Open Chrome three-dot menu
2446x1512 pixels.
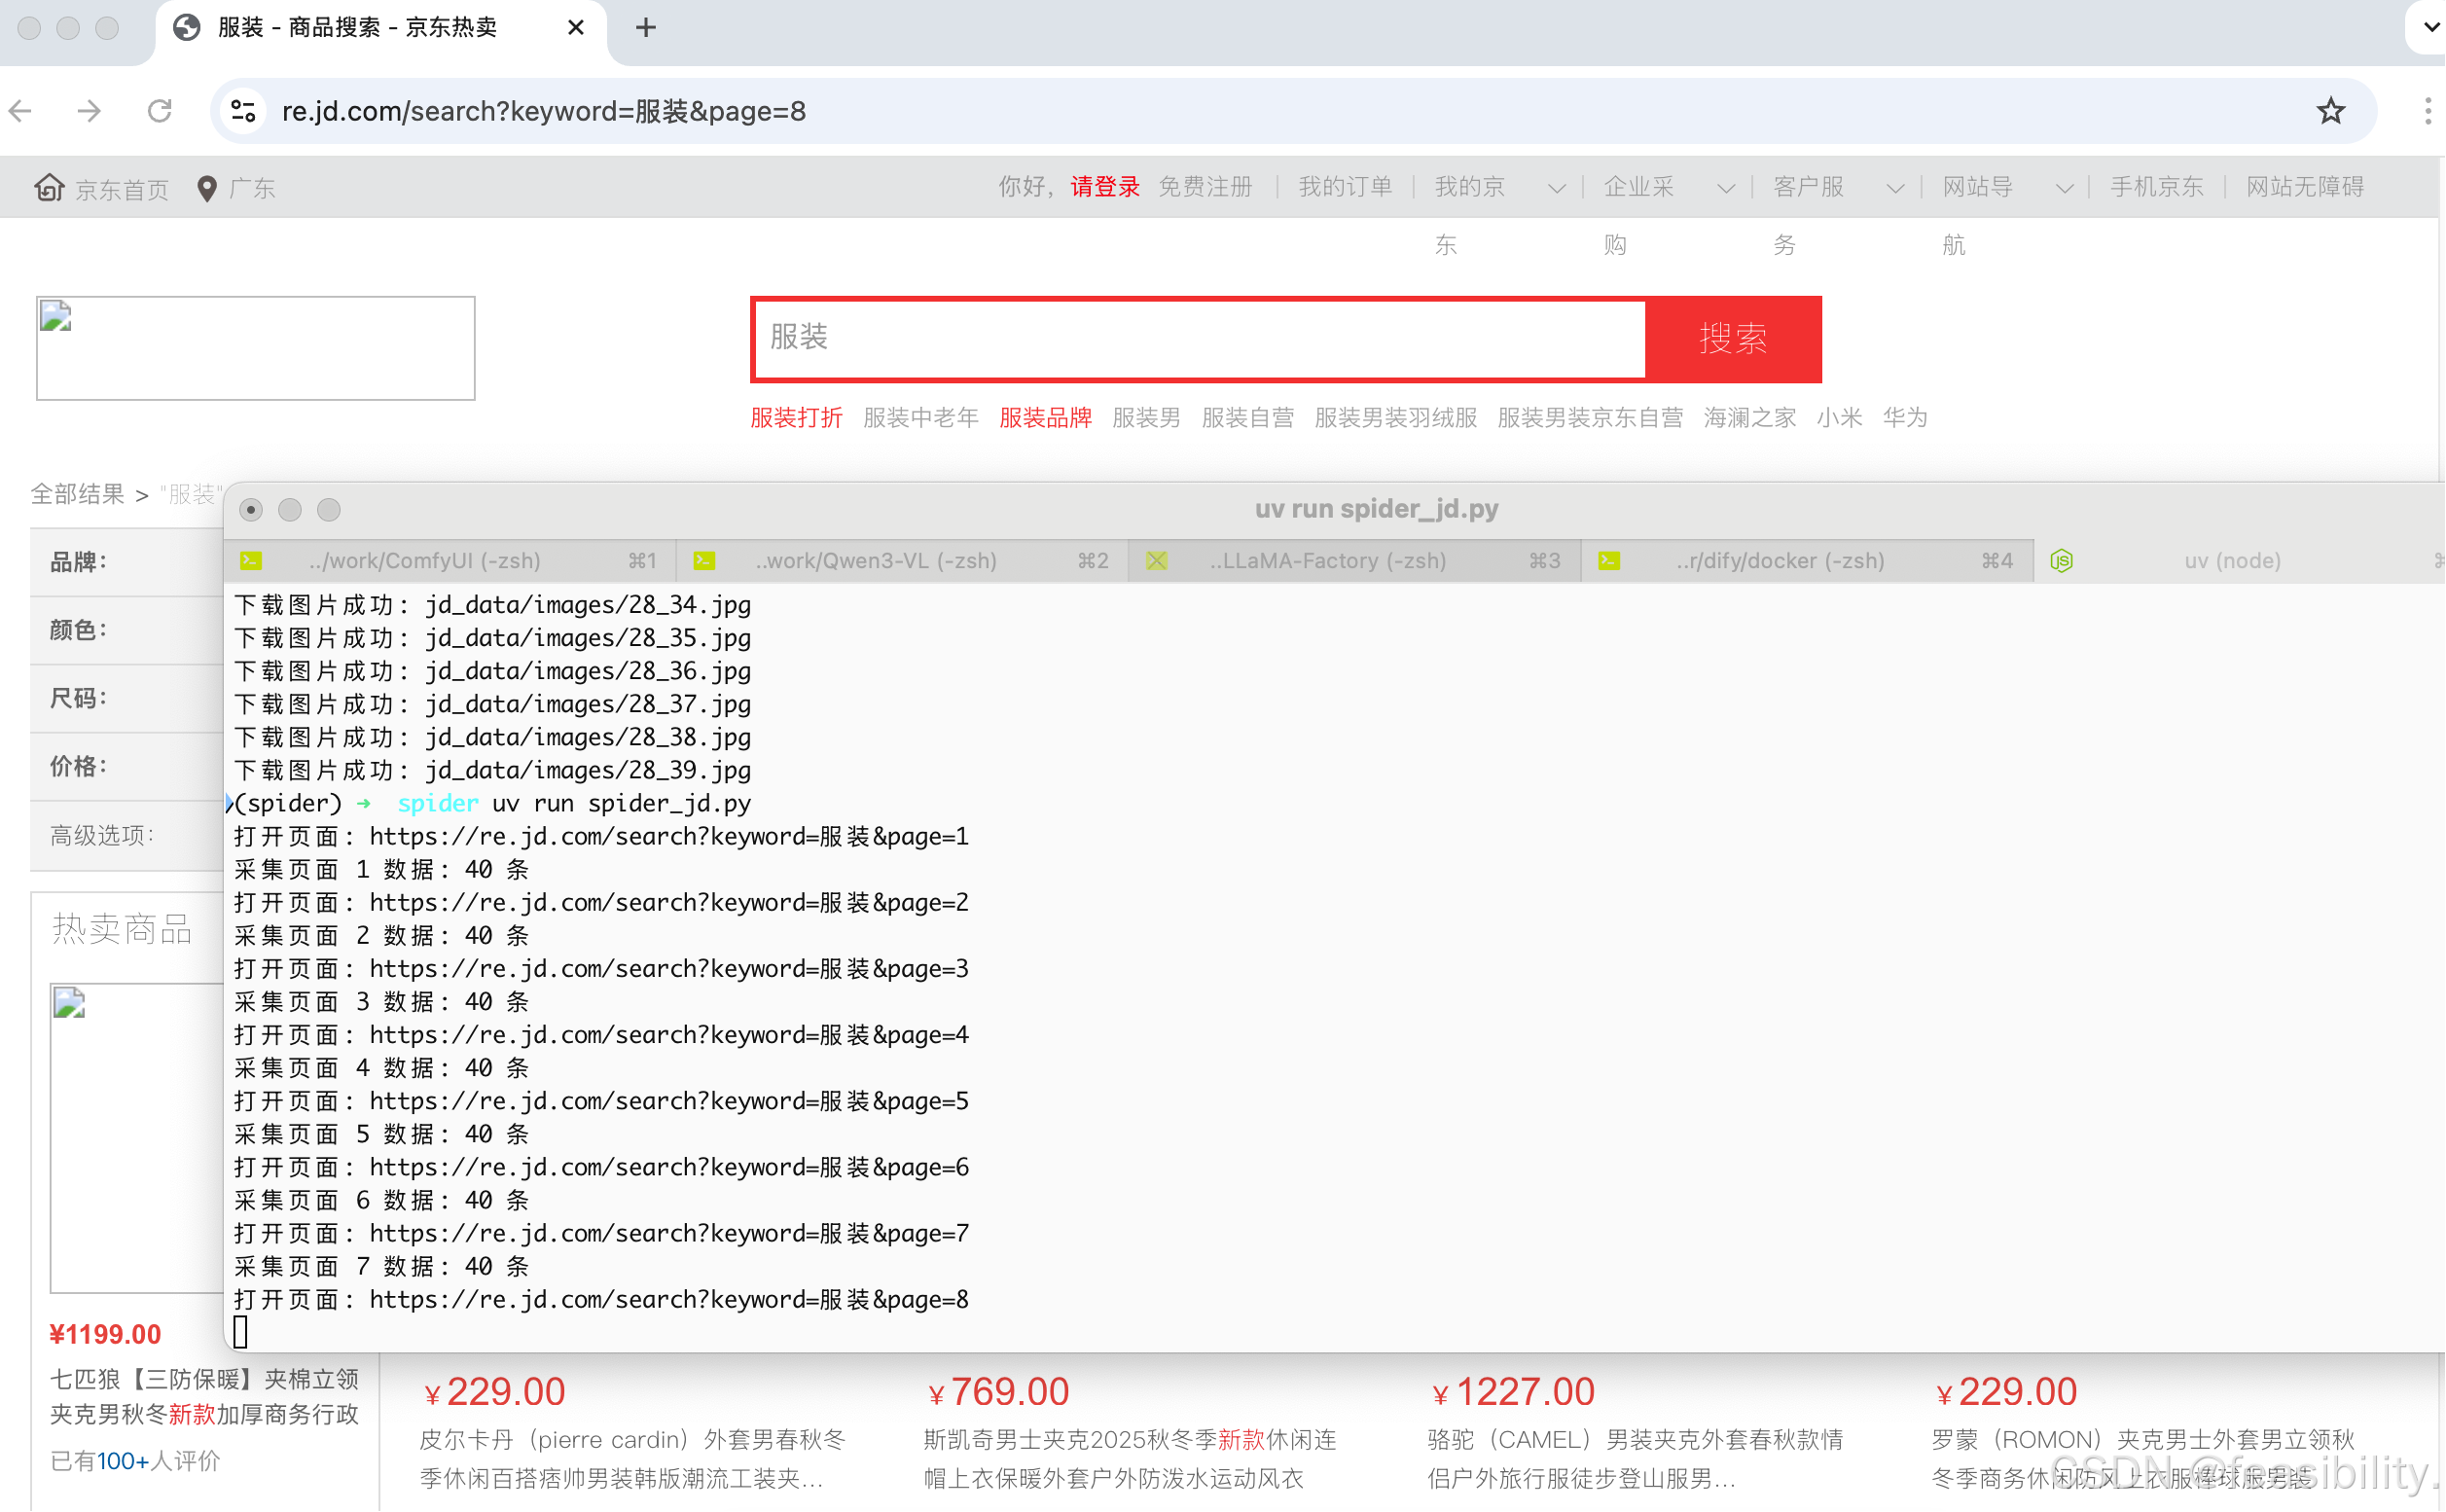(x=2427, y=110)
